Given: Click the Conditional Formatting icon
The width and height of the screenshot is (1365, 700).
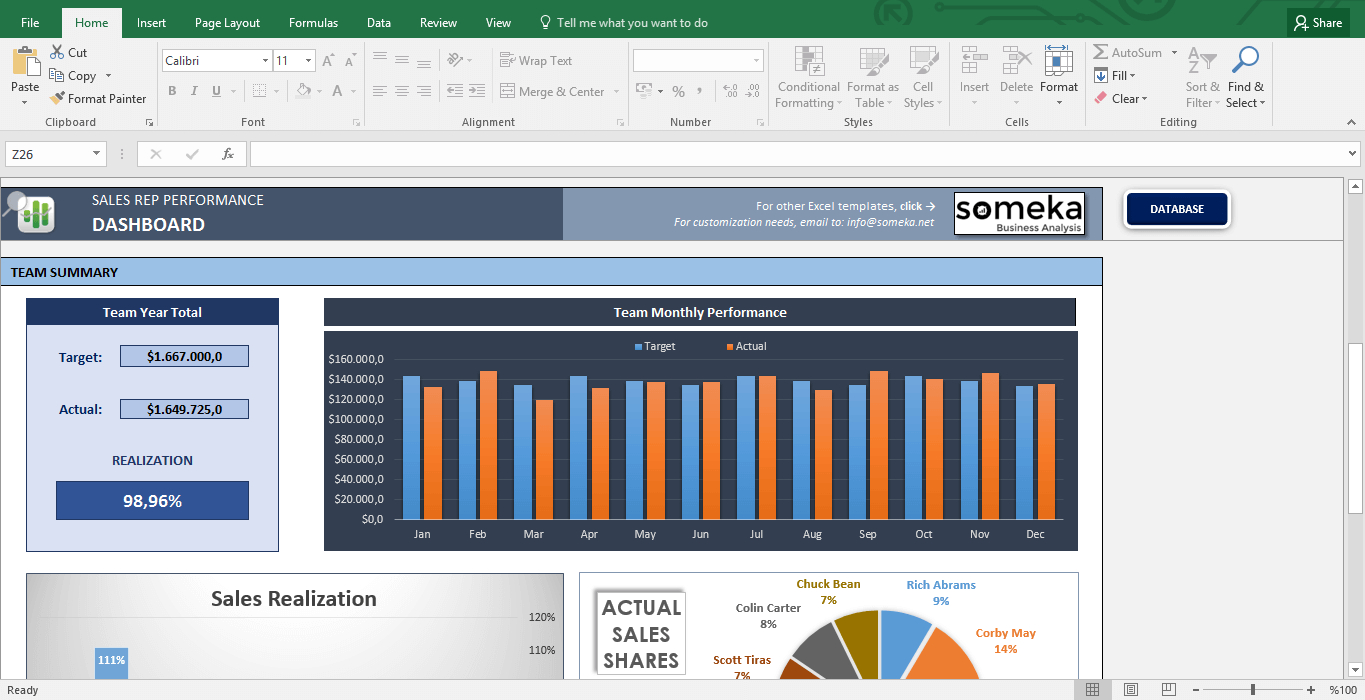Looking at the screenshot, I should point(808,62).
